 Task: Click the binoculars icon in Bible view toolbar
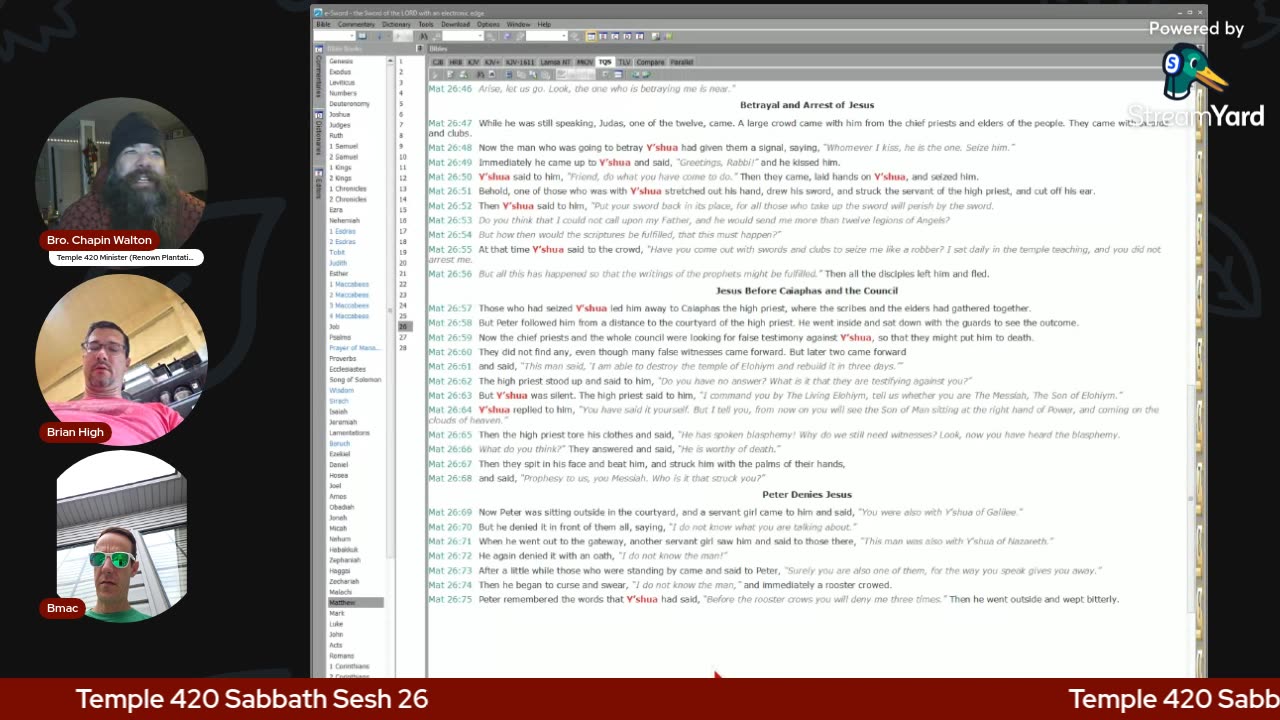pyautogui.click(x=481, y=74)
